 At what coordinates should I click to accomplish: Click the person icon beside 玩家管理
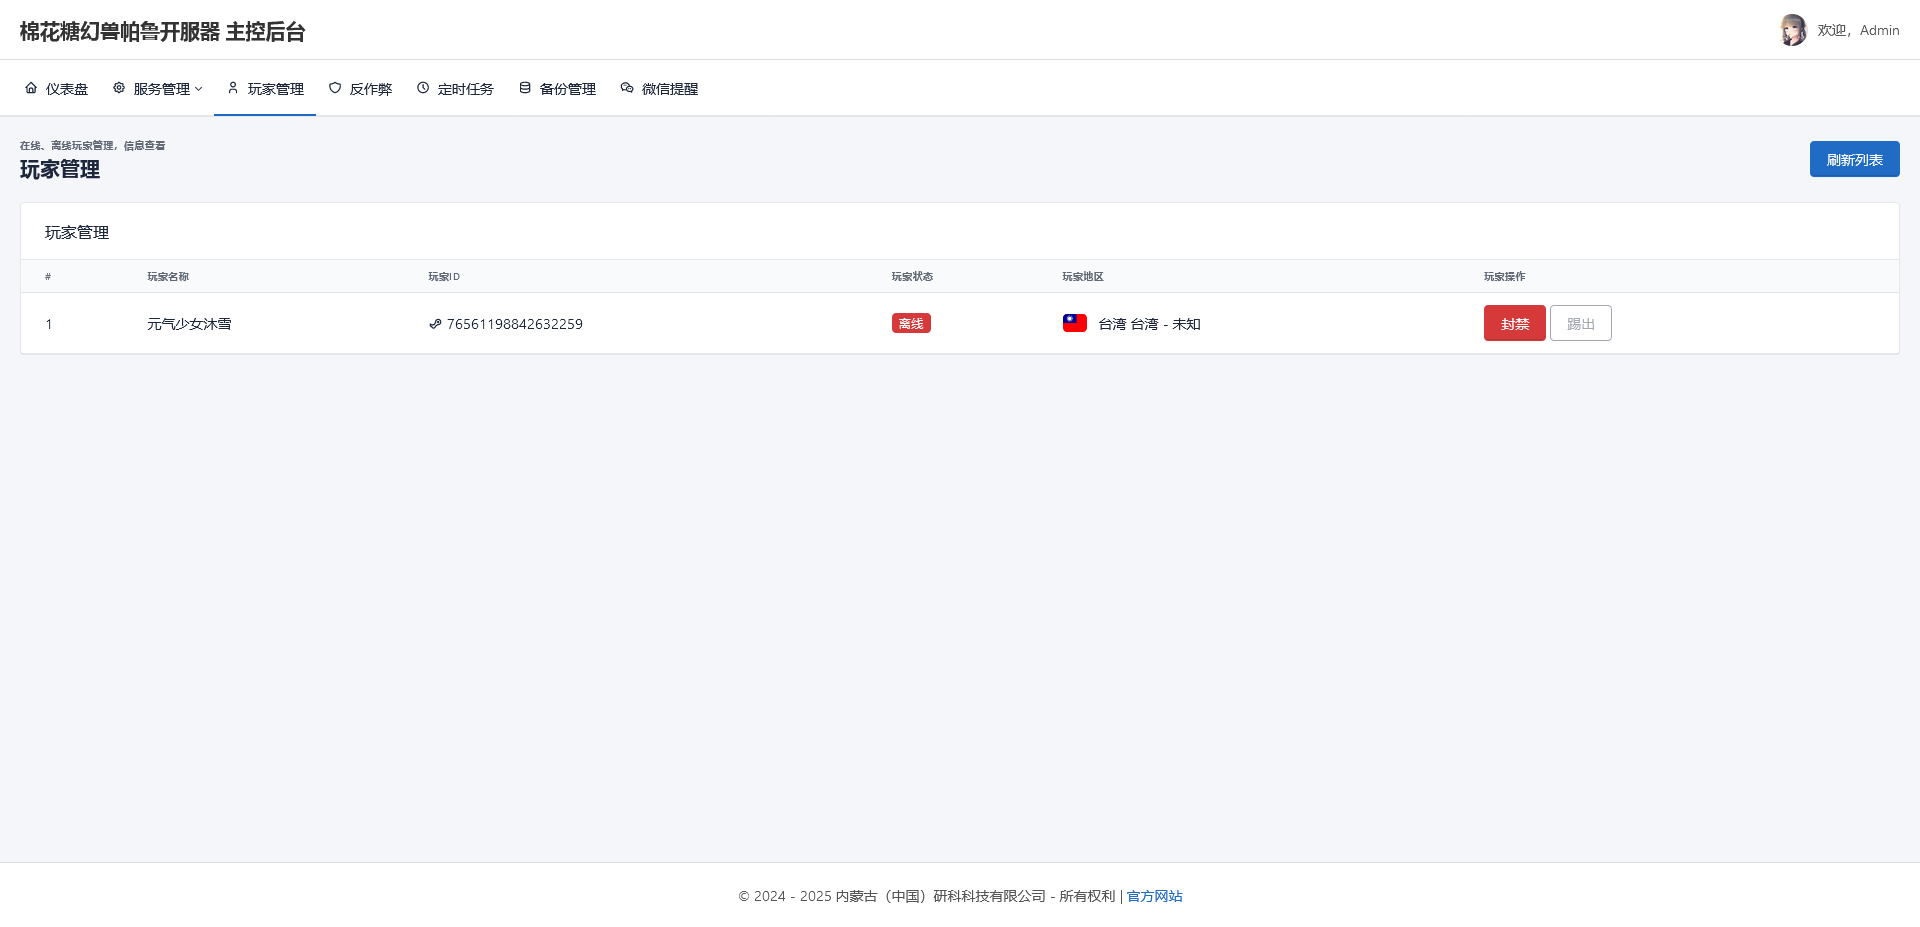coord(231,88)
